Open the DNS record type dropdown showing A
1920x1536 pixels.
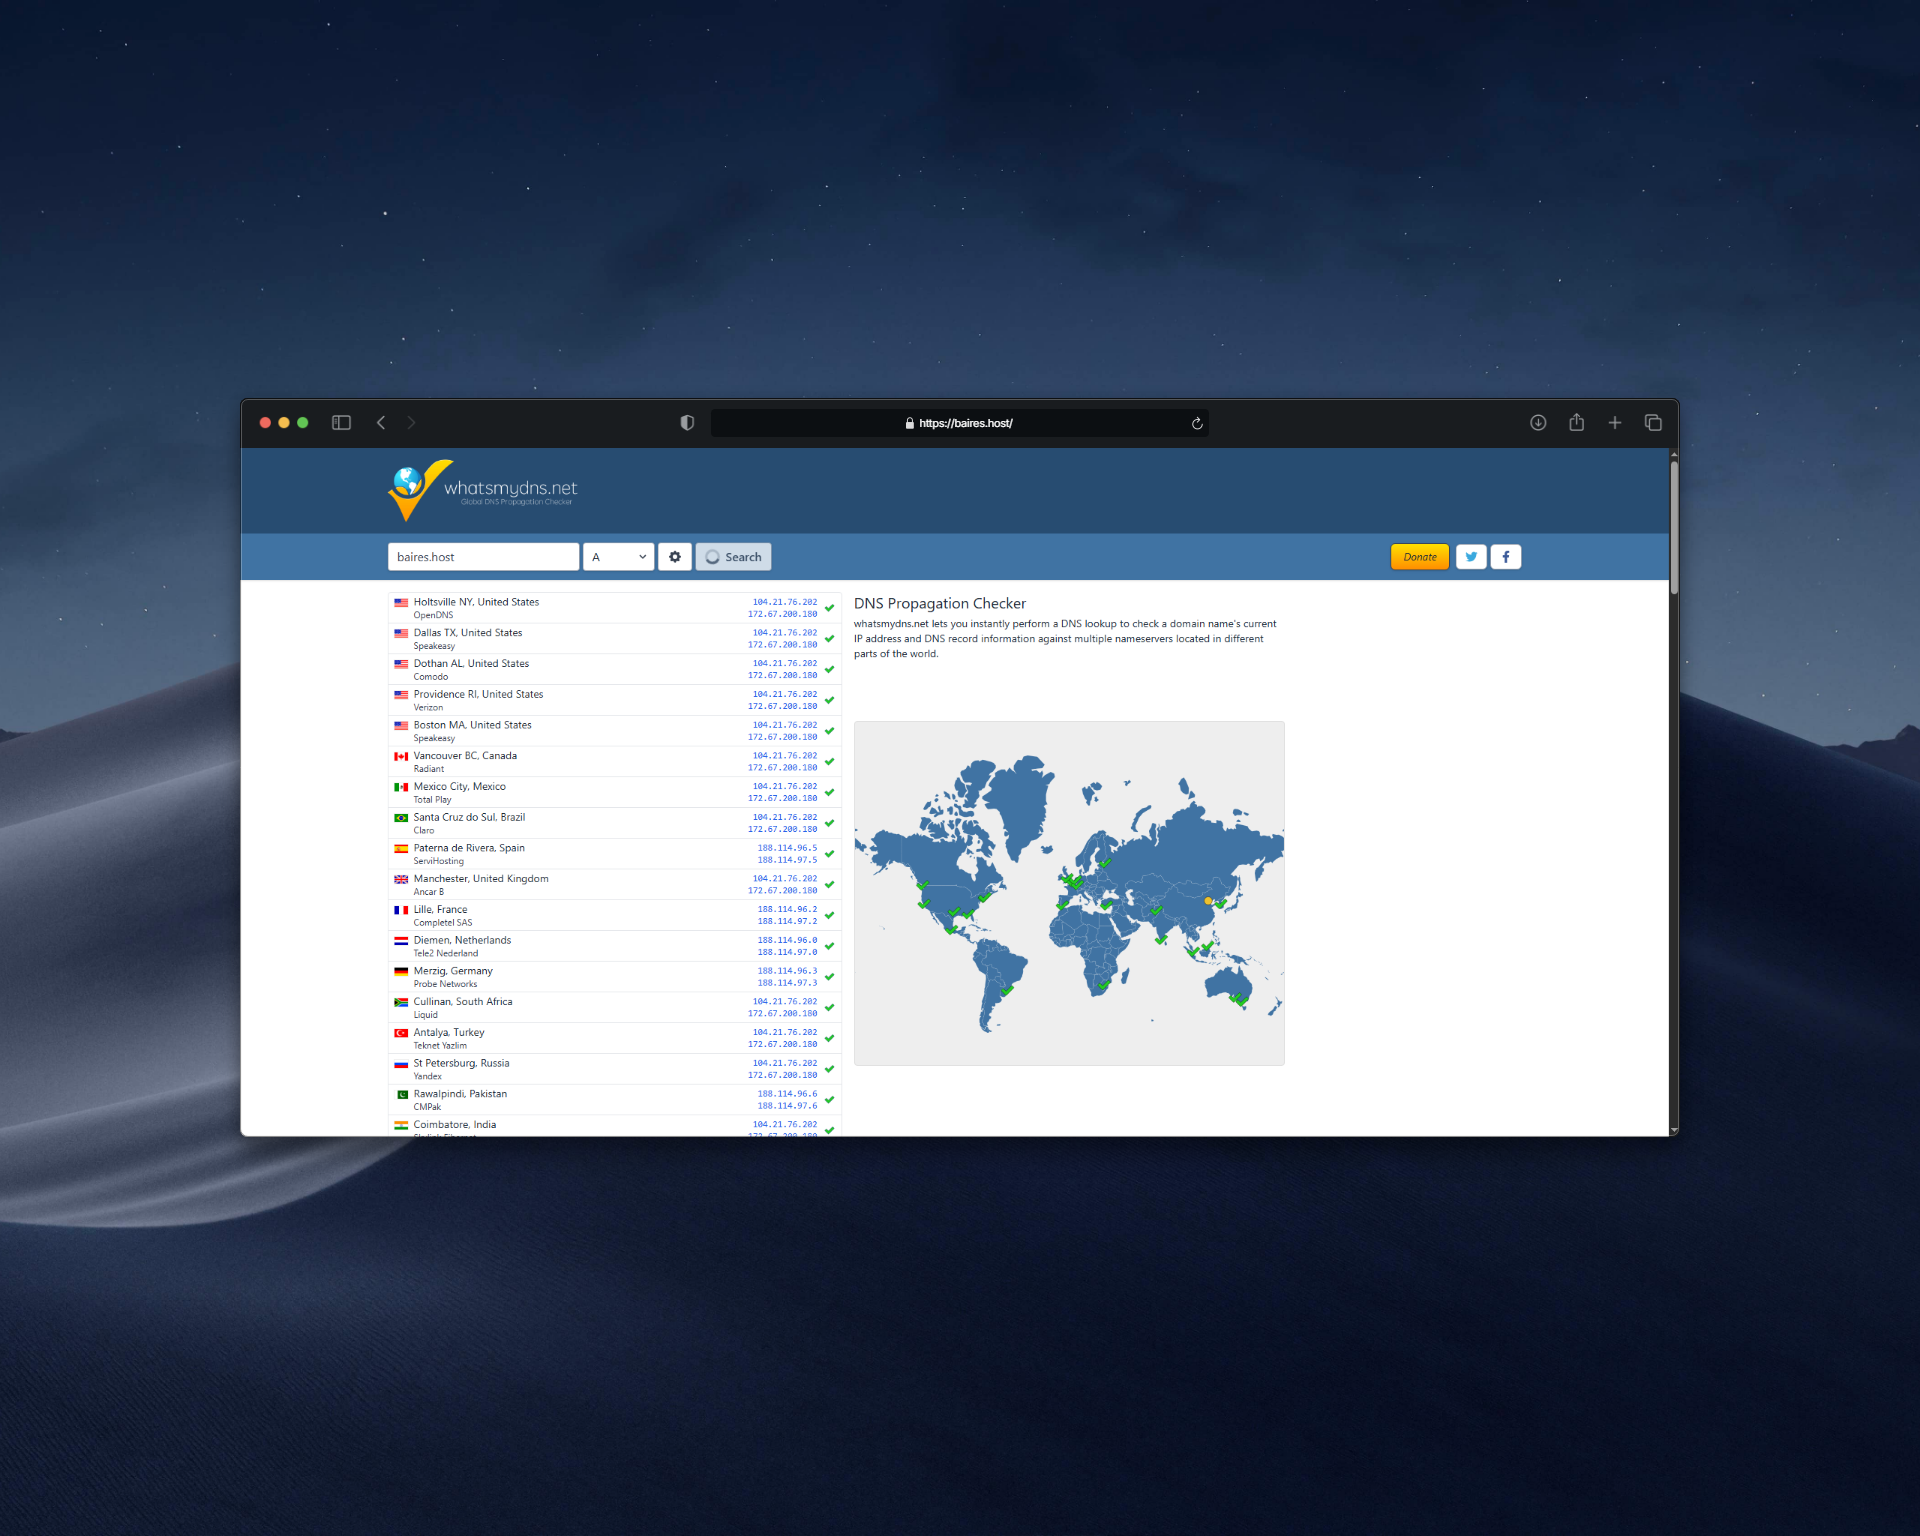(618, 557)
